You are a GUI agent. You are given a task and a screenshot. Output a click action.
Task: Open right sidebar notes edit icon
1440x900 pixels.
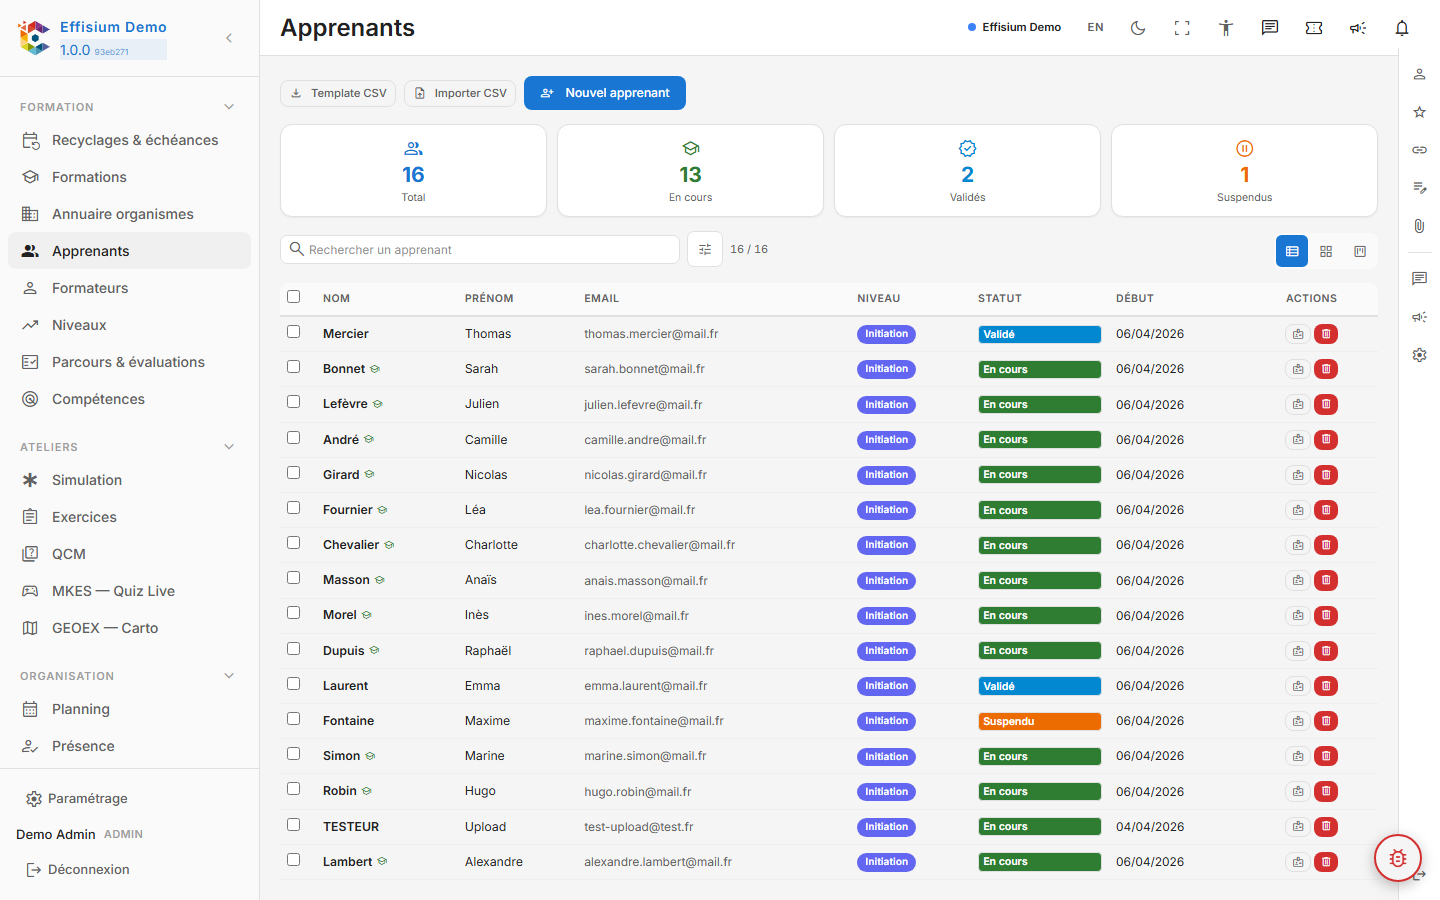point(1419,188)
